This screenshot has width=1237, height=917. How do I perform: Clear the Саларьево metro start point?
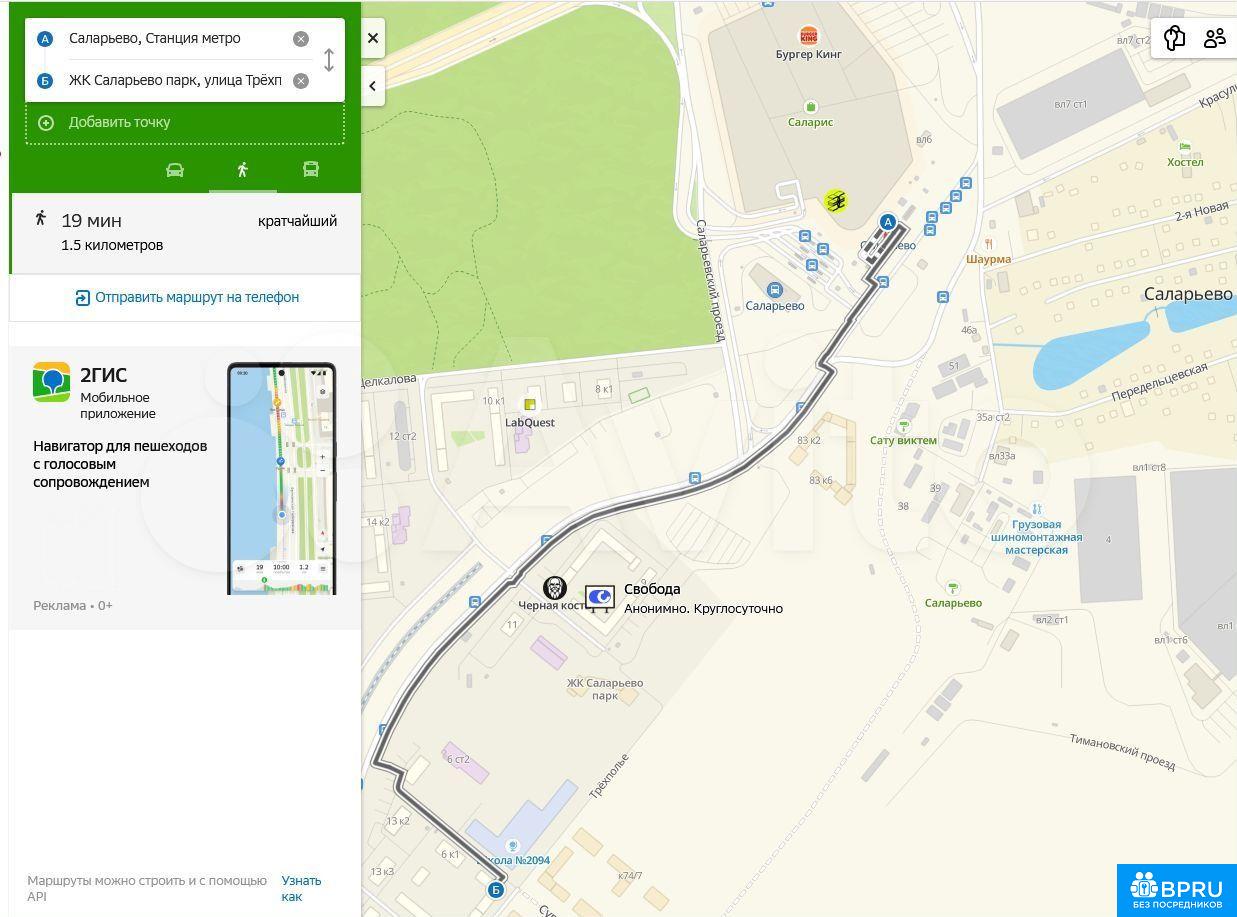point(300,39)
